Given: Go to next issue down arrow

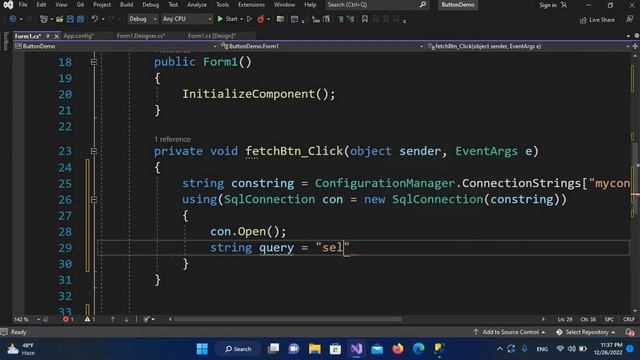Looking at the screenshot, I should [x=126, y=319].
